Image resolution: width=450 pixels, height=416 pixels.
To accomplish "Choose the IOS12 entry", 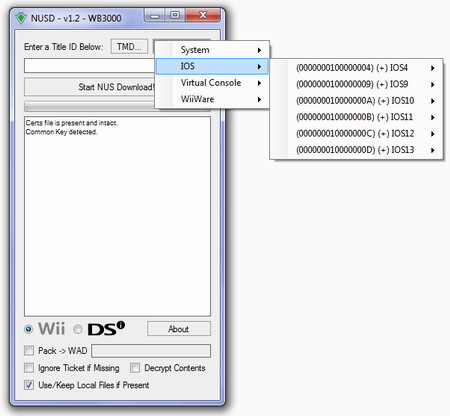I will click(x=357, y=134).
